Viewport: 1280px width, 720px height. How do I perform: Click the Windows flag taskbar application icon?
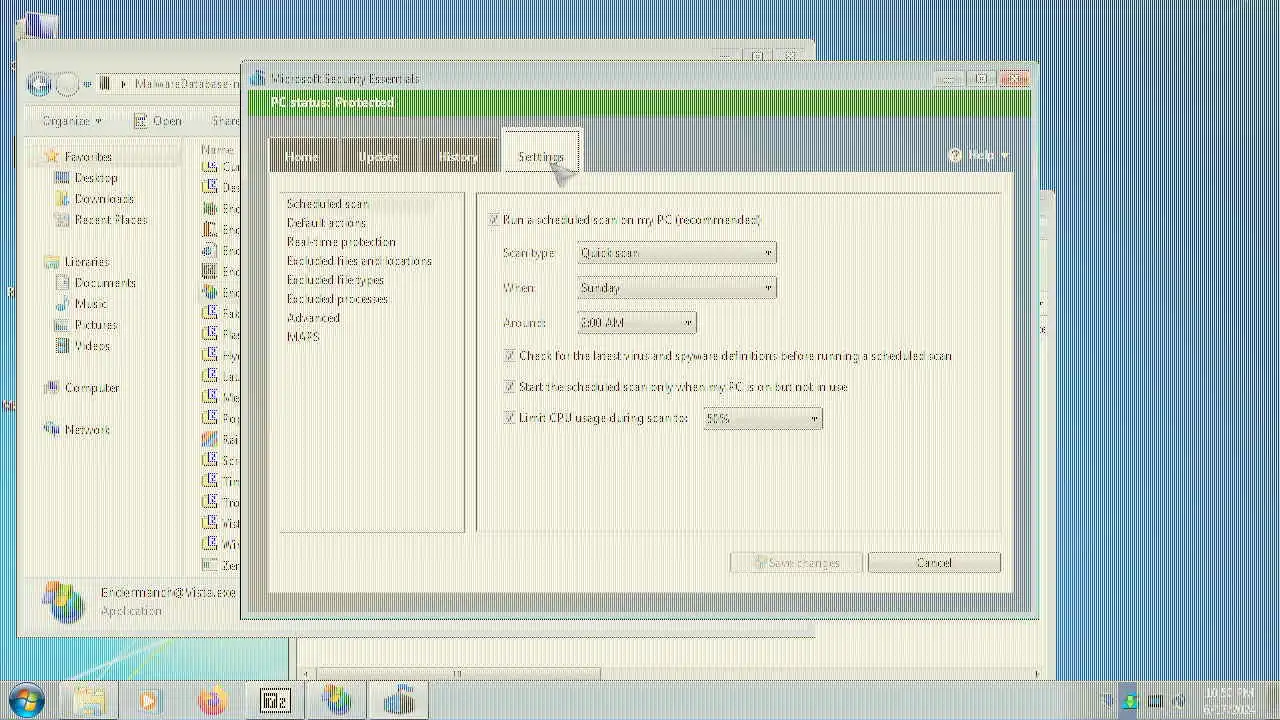pyautogui.click(x=337, y=701)
